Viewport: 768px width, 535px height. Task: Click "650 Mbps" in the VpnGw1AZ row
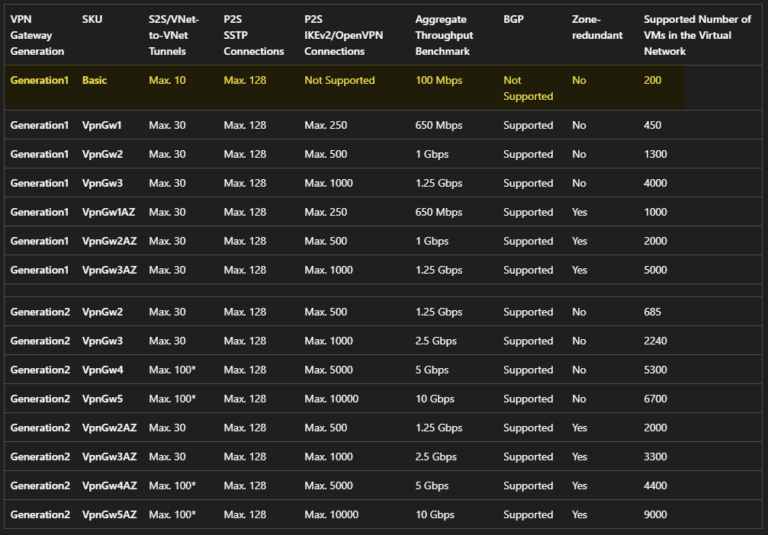(439, 212)
